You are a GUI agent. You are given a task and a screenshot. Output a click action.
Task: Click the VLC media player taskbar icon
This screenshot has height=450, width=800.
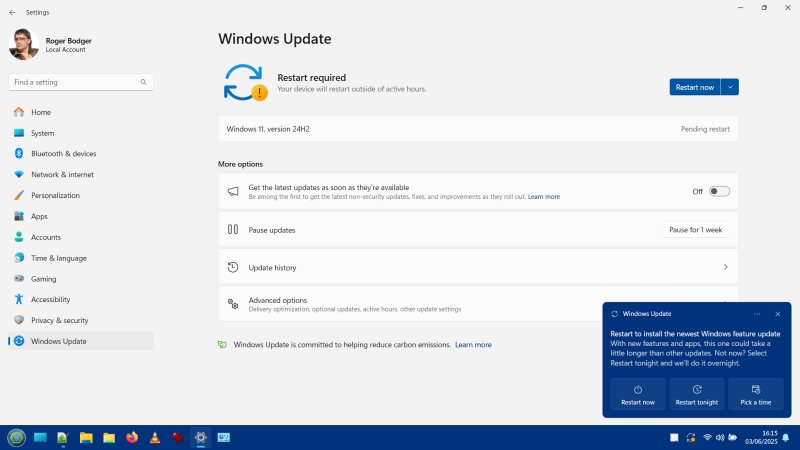coord(155,437)
